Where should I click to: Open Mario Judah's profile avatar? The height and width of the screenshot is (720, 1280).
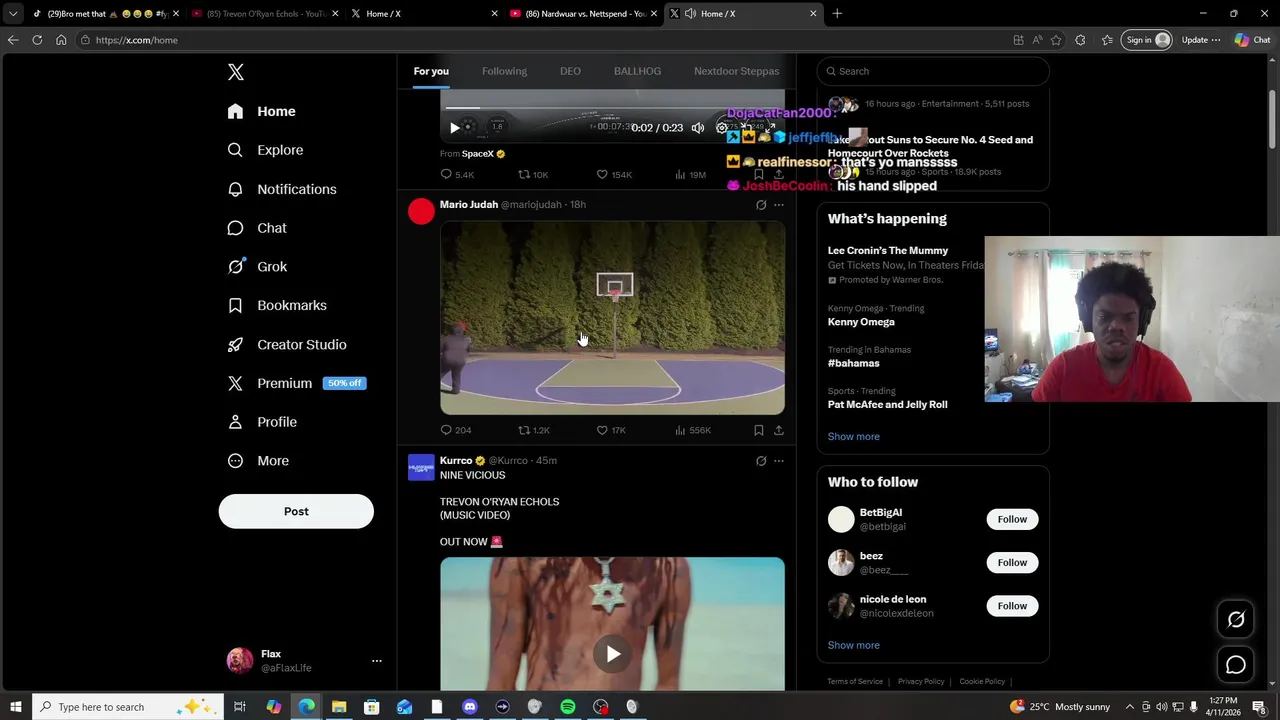click(421, 211)
